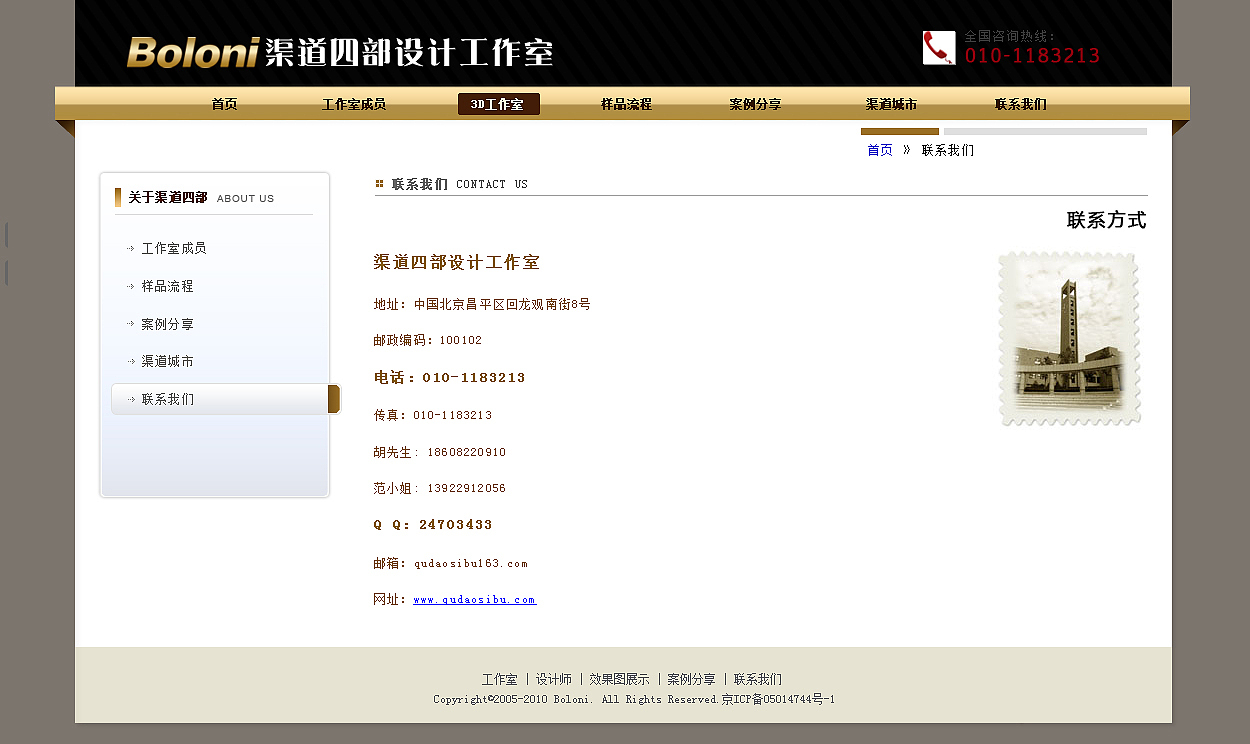1250x744 pixels.
Task: Open 效果图展示 footer link
Action: pos(619,679)
